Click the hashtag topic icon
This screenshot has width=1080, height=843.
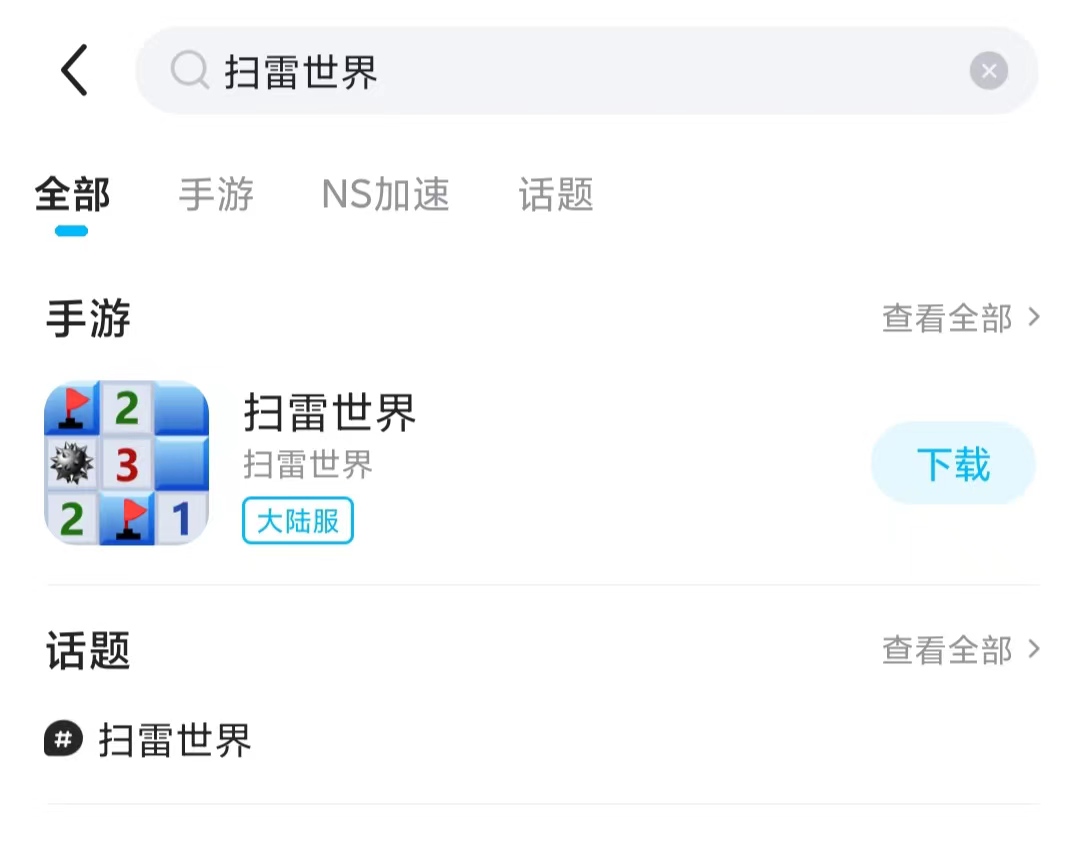(x=64, y=740)
